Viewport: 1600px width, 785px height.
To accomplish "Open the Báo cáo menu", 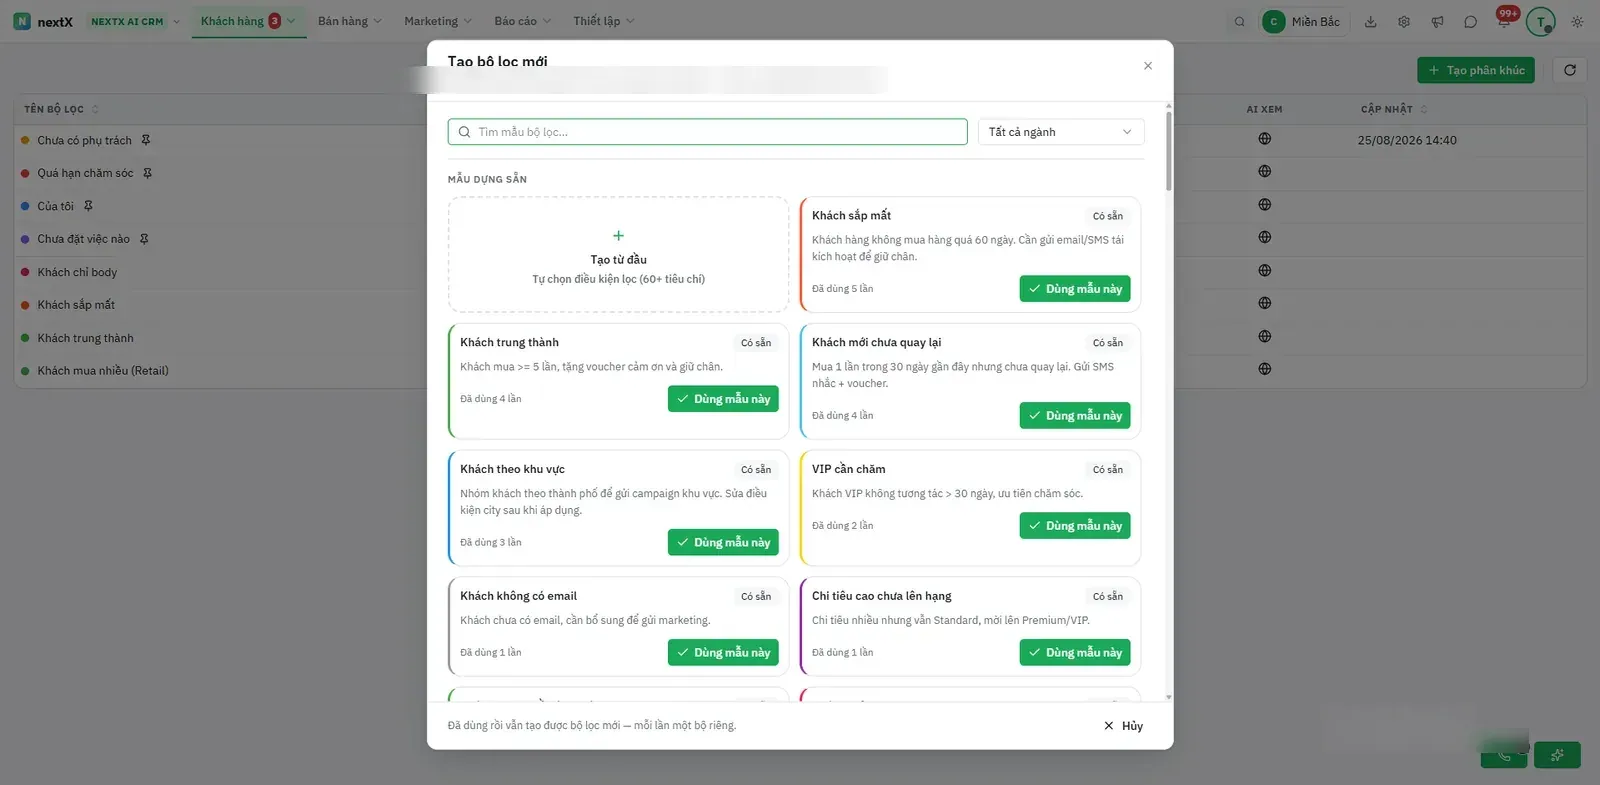I will point(522,21).
